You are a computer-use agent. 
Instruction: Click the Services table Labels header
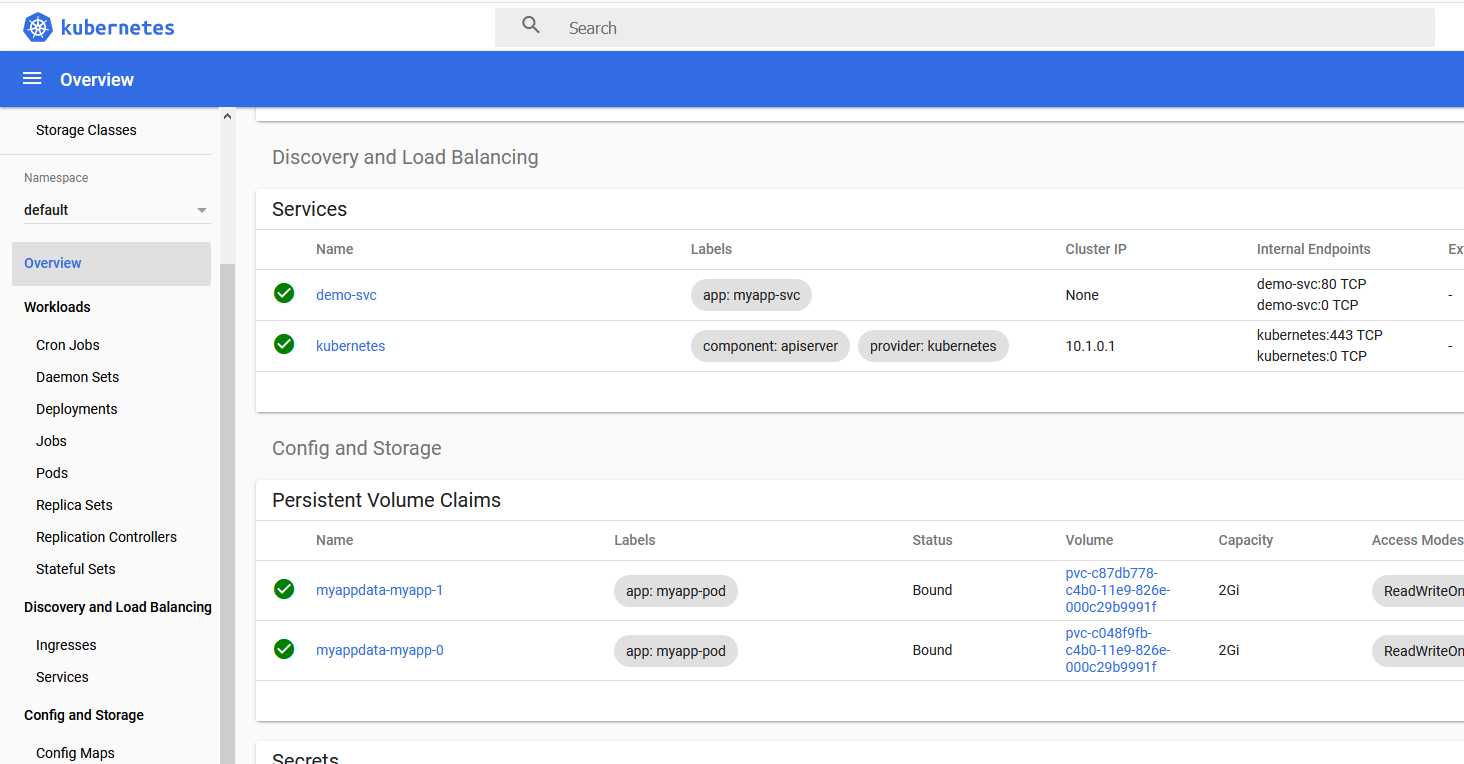(711, 249)
